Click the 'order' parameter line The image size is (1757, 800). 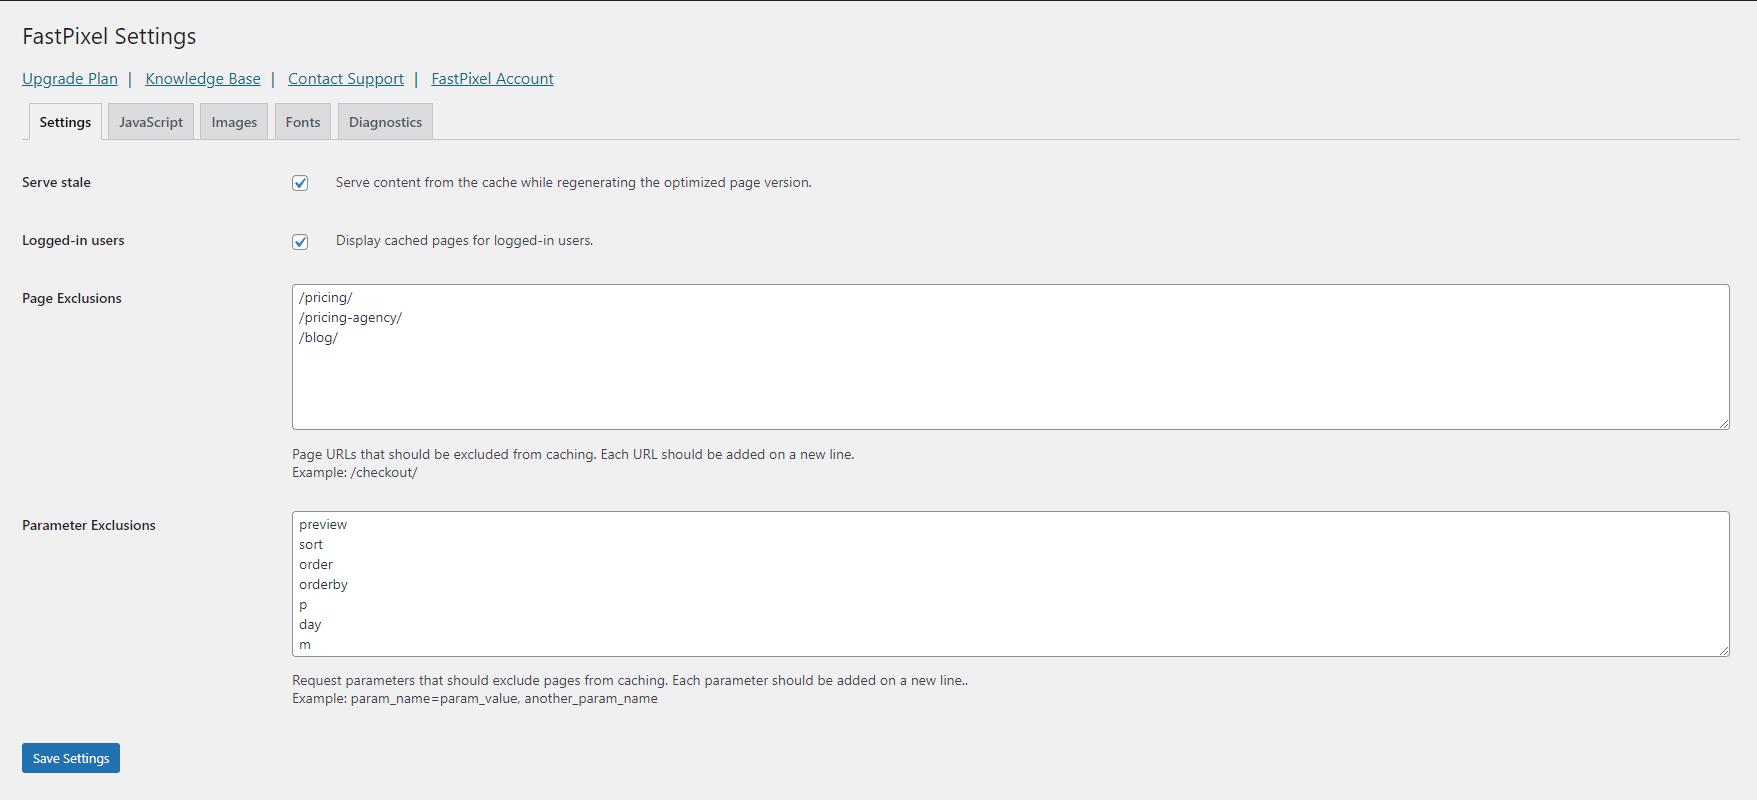316,565
